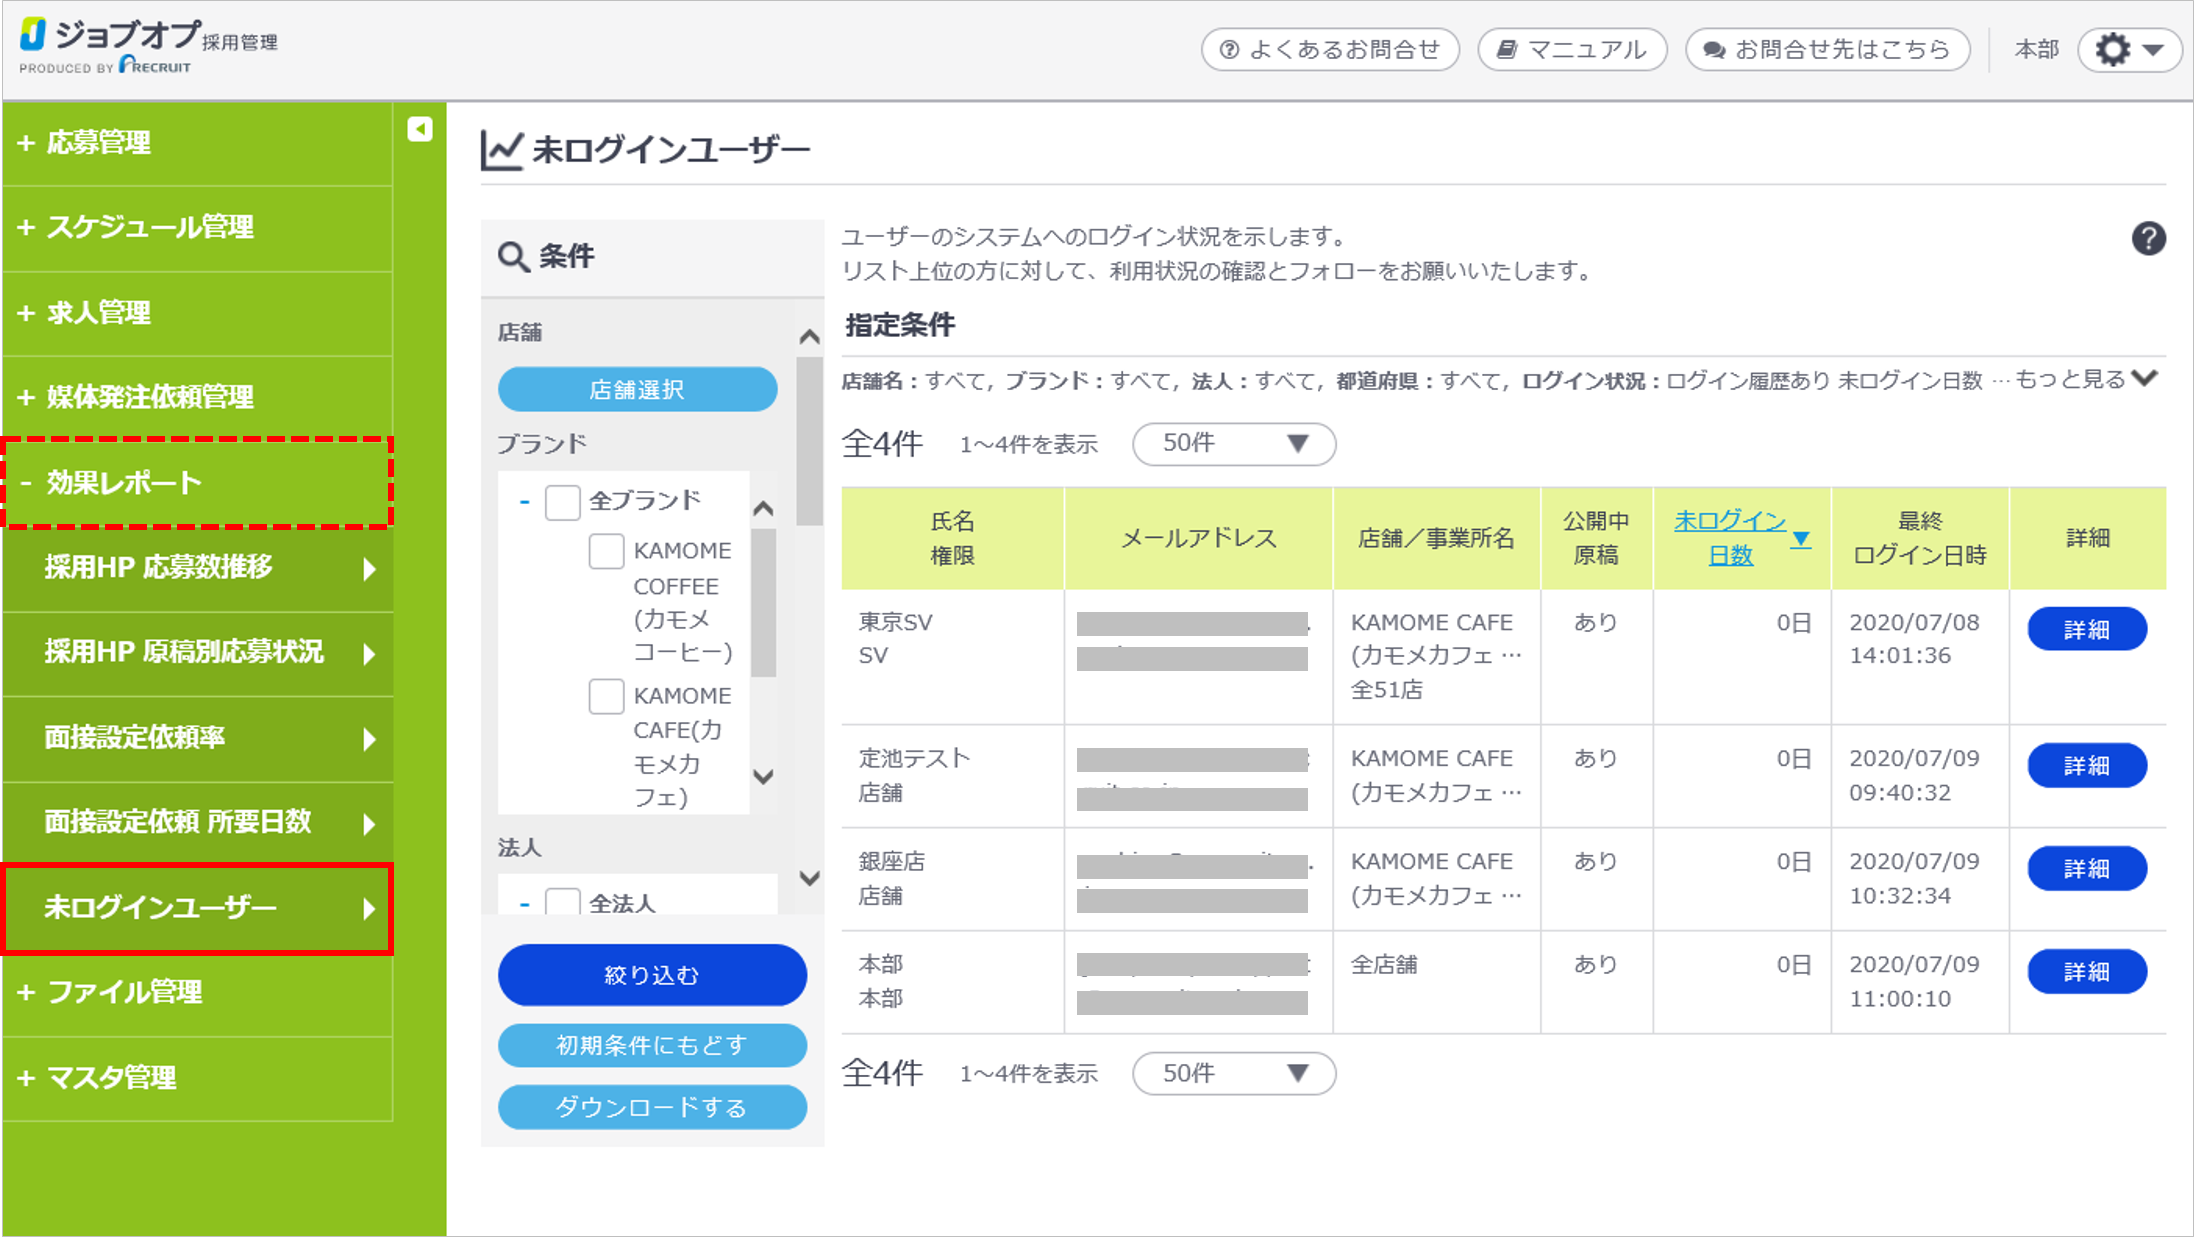Image resolution: width=2194 pixels, height=1237 pixels.
Task: Open マニュアル with the book icon
Action: (1572, 50)
